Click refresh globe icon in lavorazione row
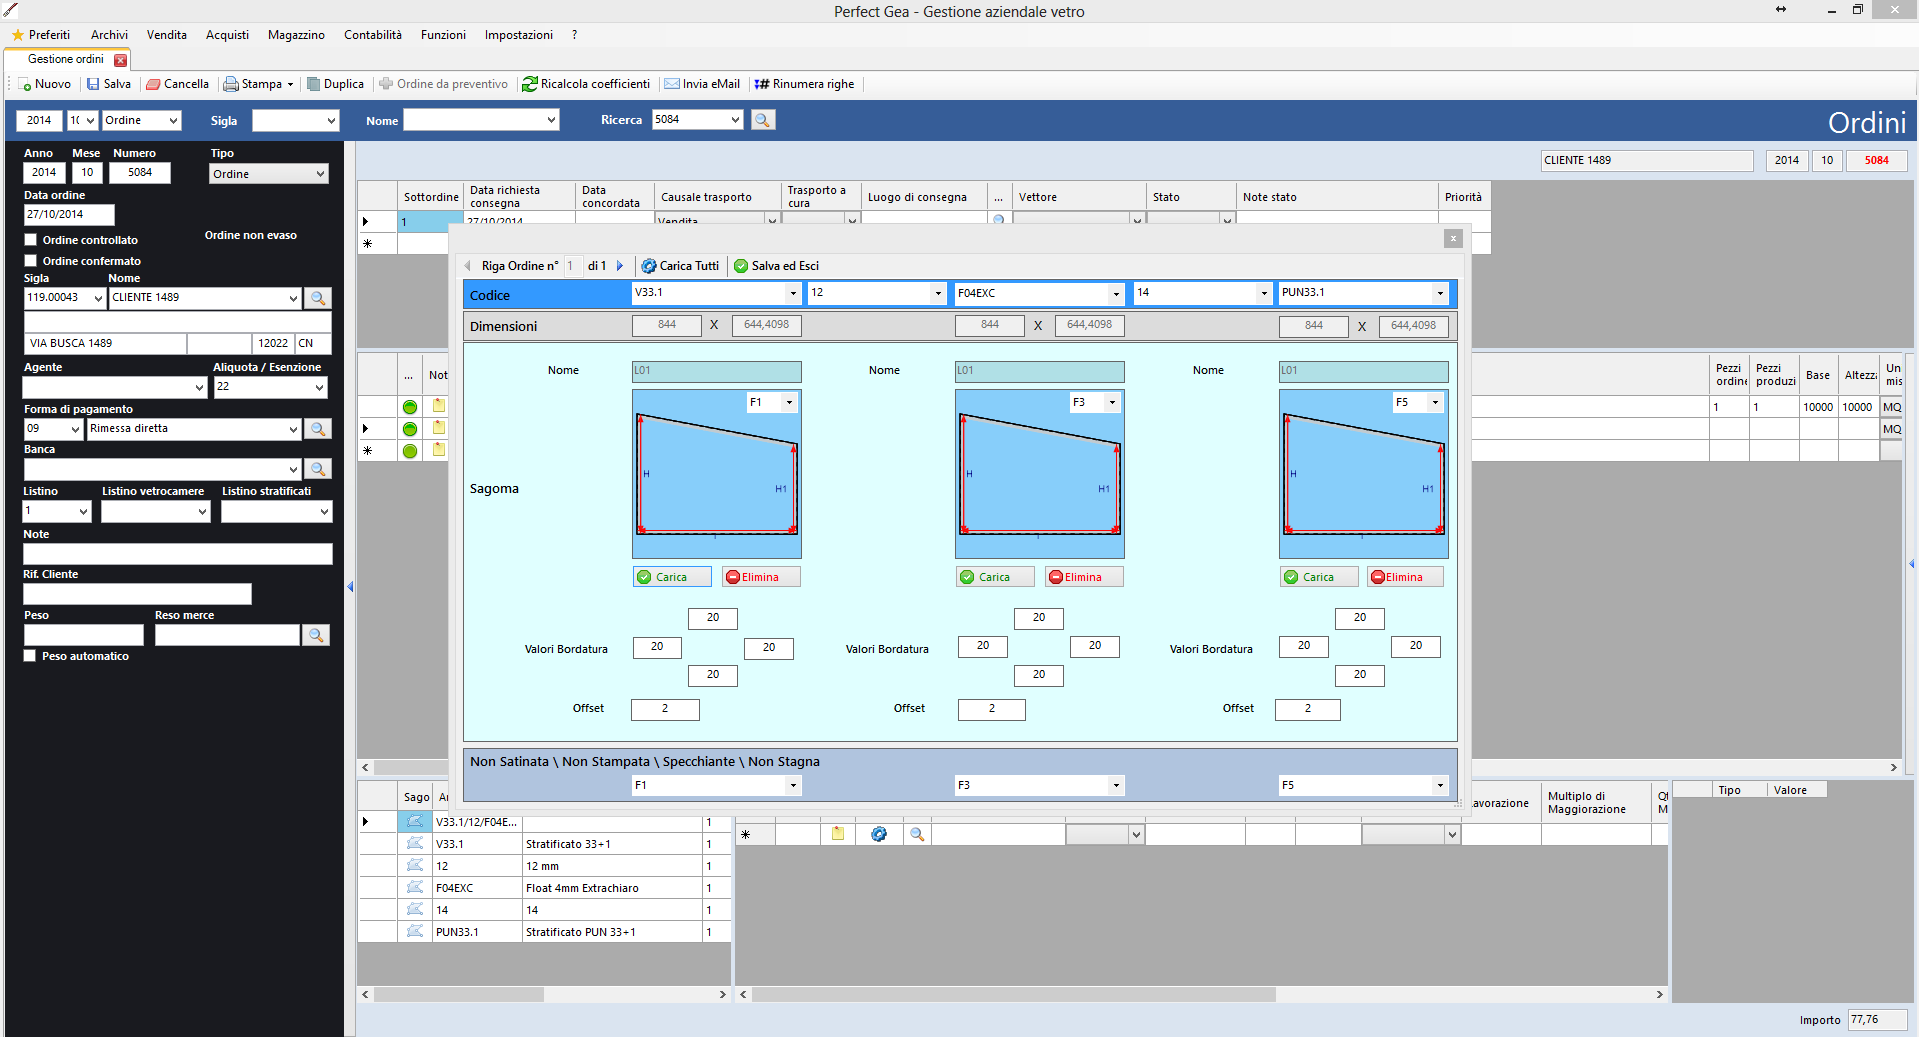Viewport: 1919px width, 1037px height. pos(879,834)
